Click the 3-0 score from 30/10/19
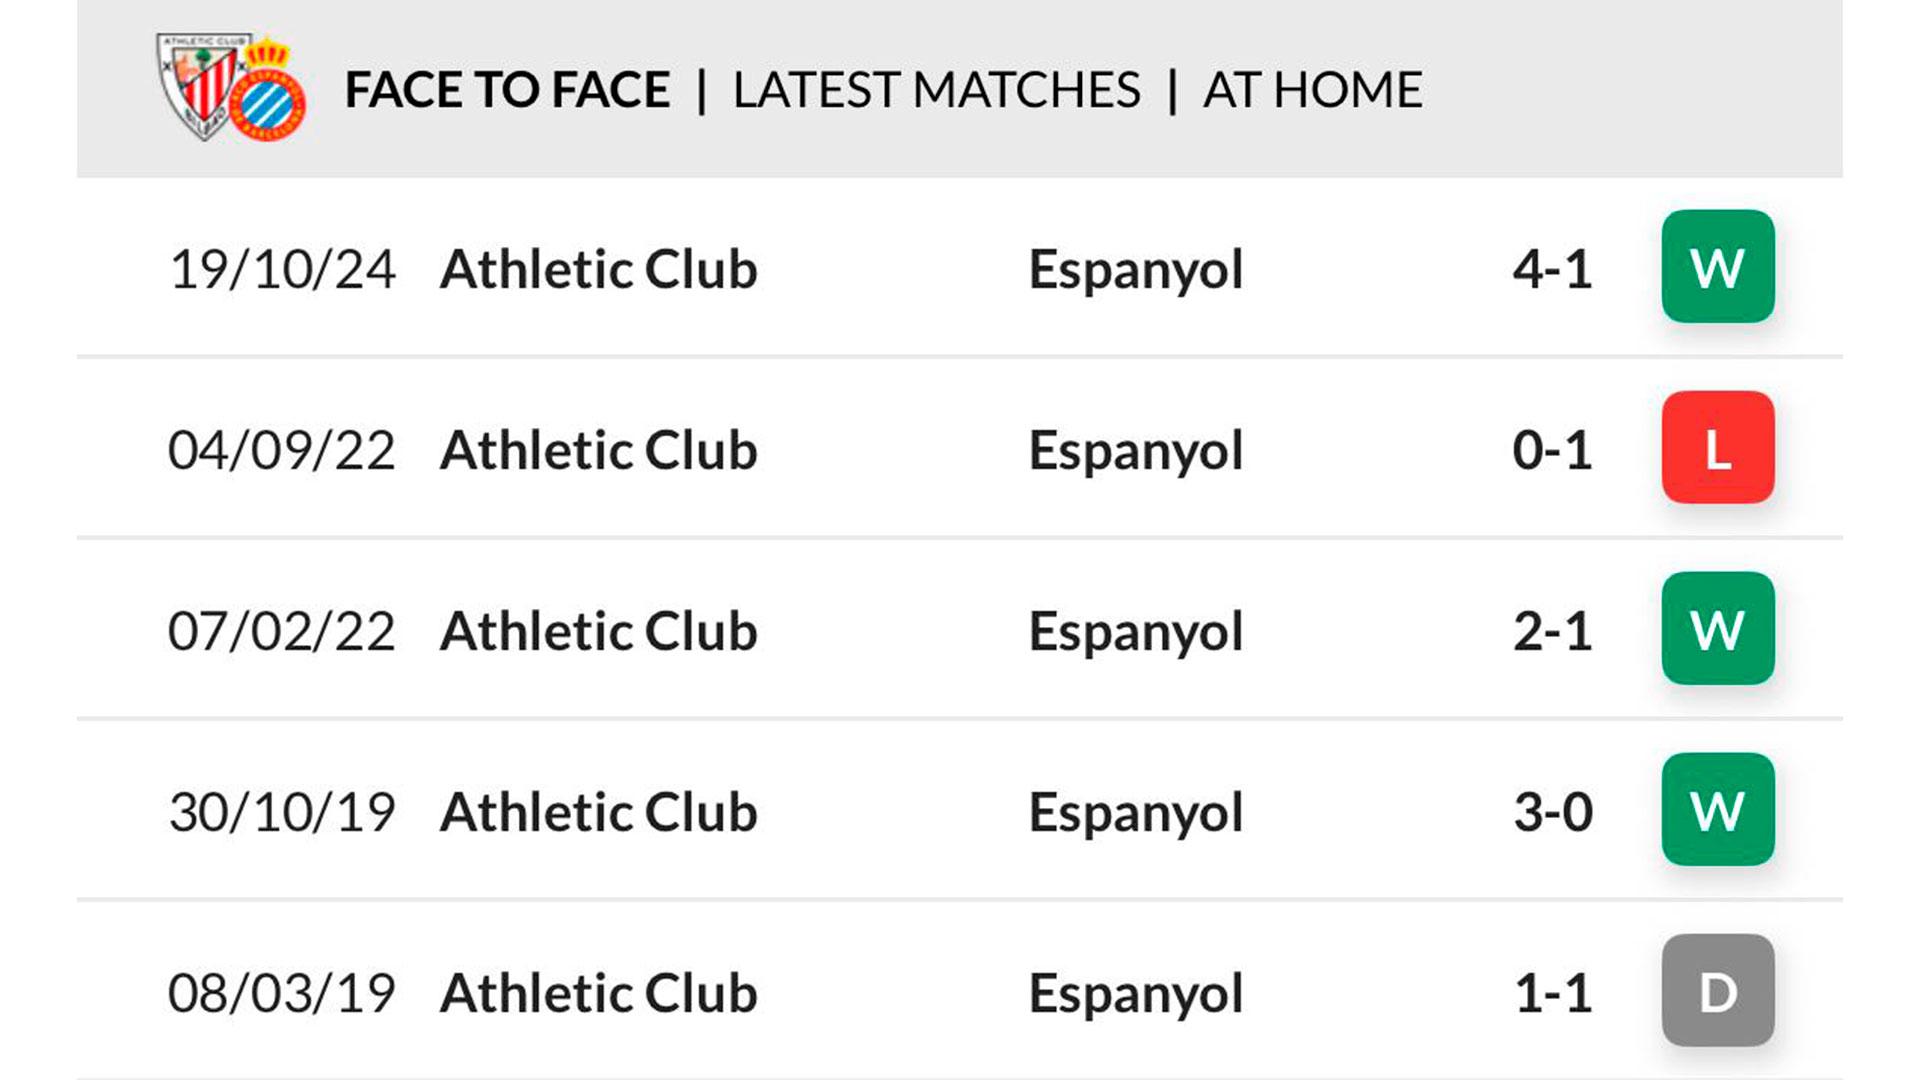1920x1080 pixels. [1552, 812]
